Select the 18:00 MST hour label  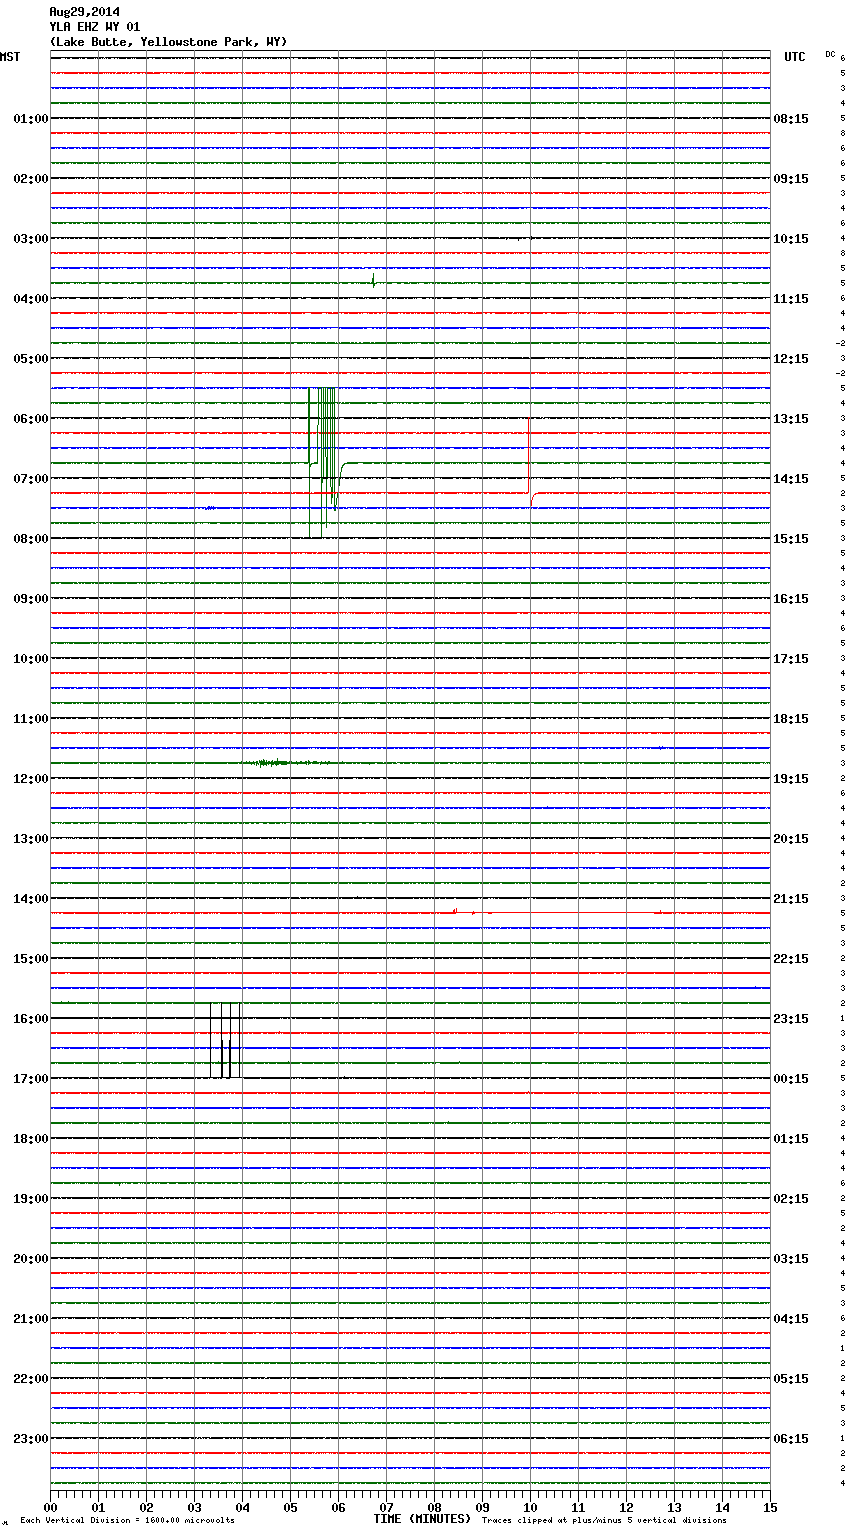pyautogui.click(x=31, y=1139)
